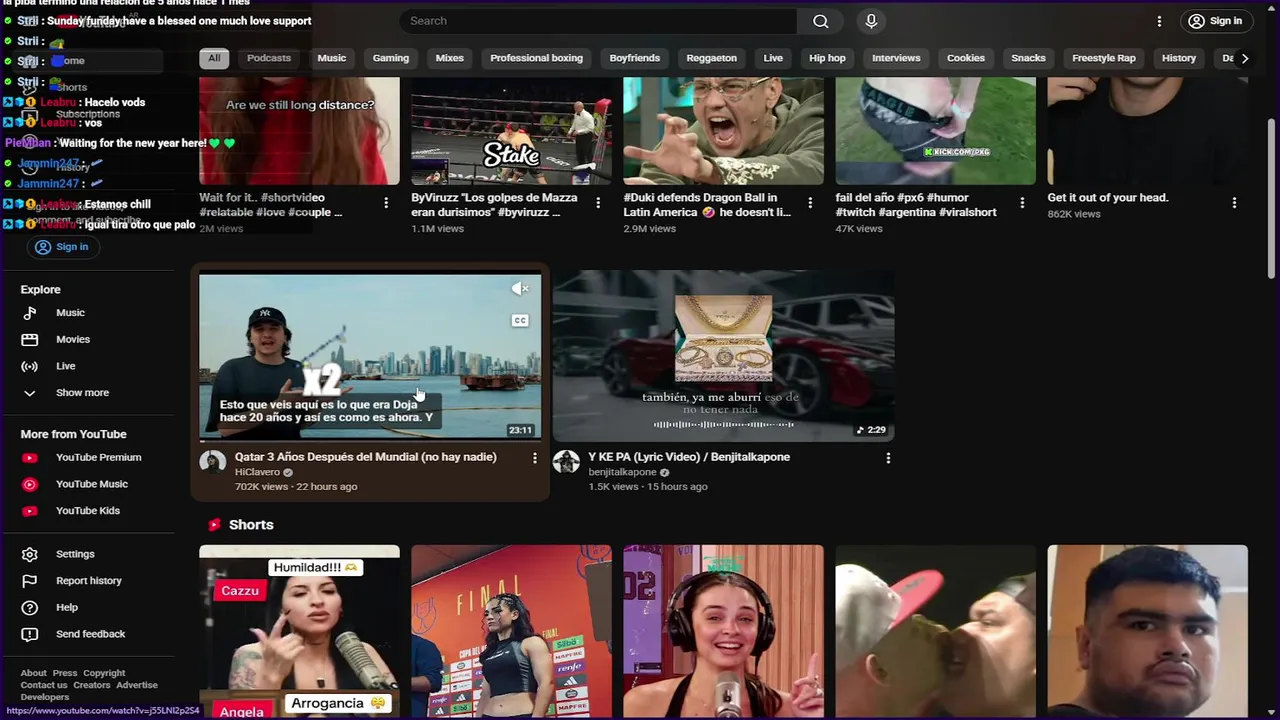Open Send feedback from sidebar

(x=90, y=634)
